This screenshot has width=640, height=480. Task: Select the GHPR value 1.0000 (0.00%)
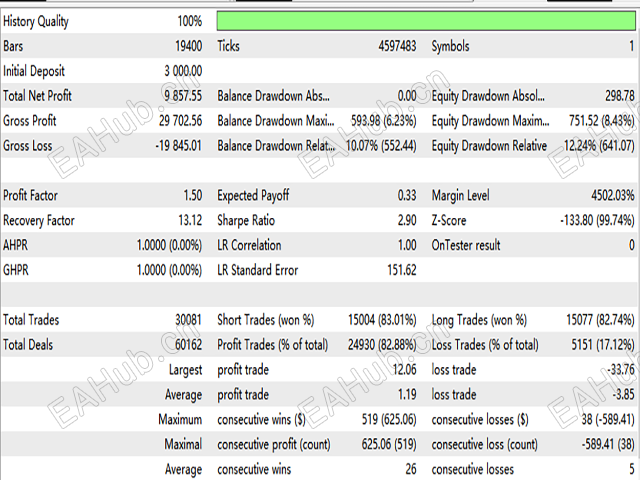pyautogui.click(x=169, y=270)
